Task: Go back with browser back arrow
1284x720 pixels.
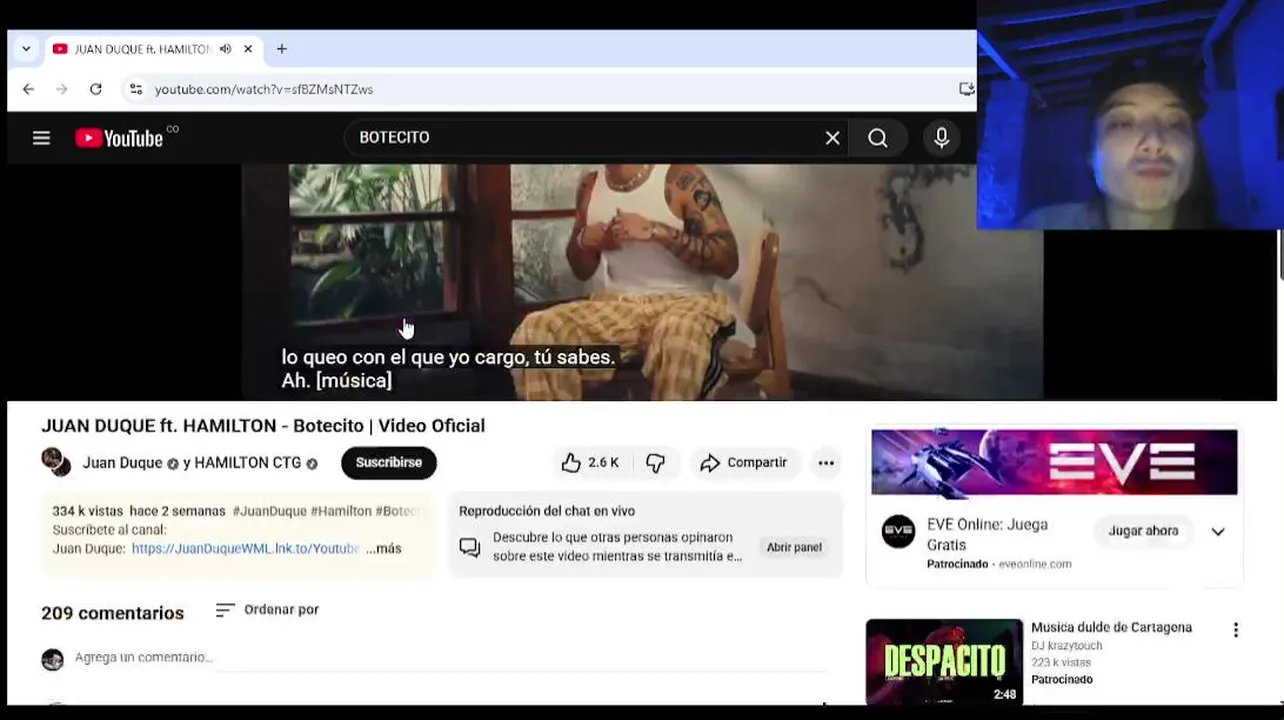Action: point(28,89)
